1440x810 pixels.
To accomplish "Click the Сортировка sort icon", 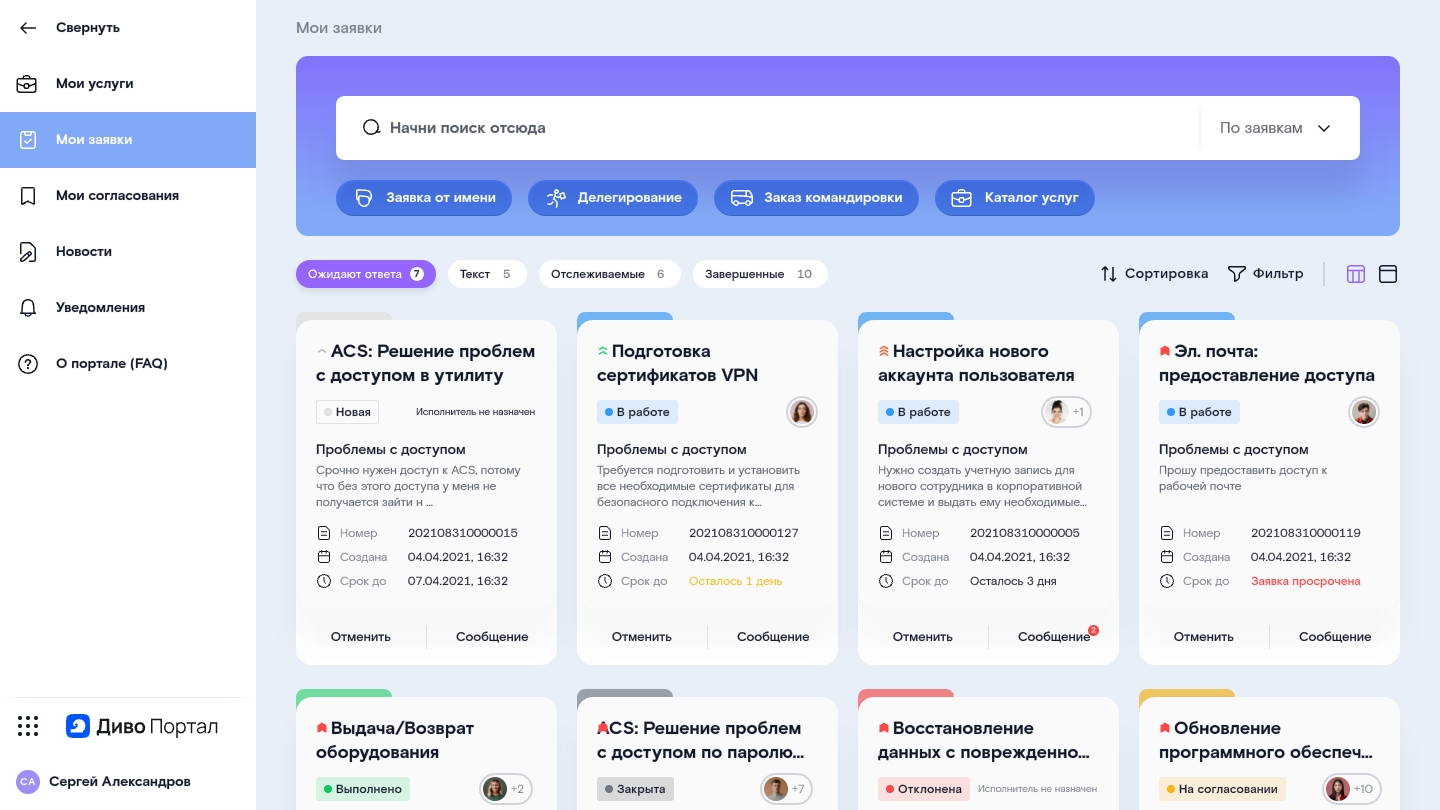I will 1109,274.
